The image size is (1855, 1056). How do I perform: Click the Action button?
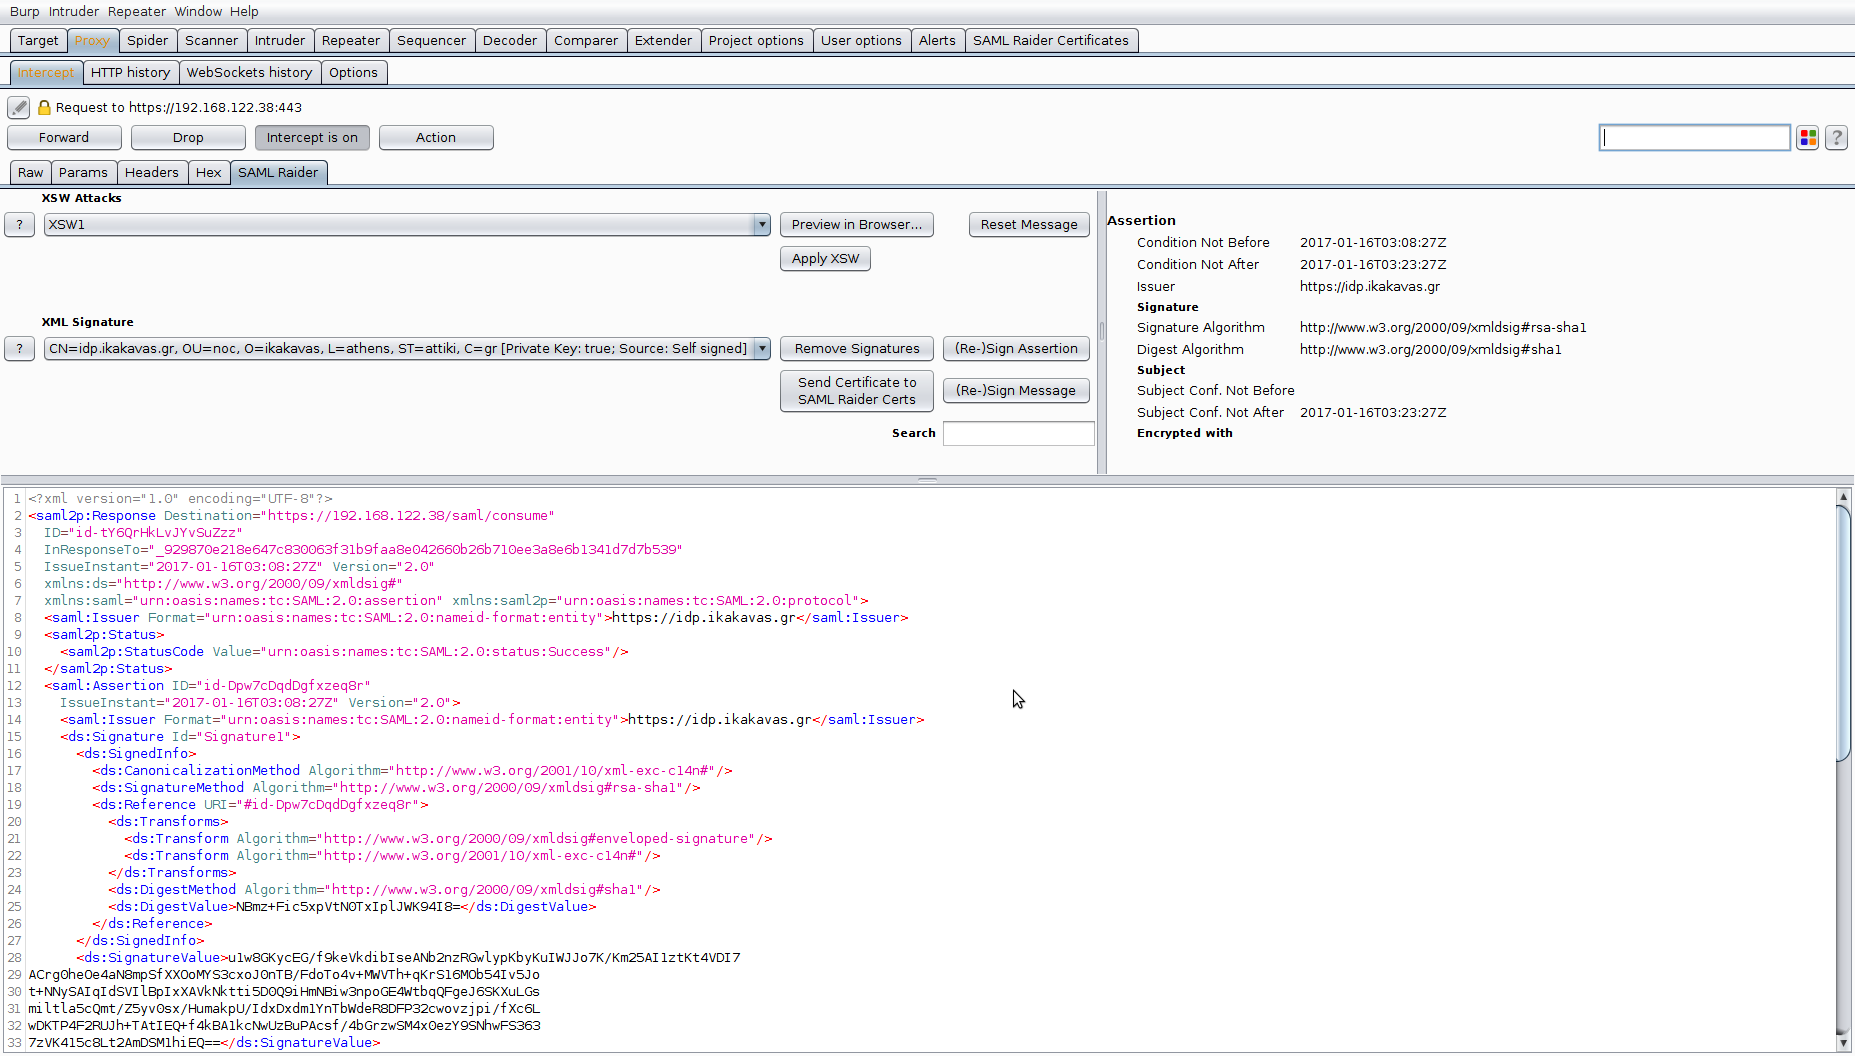436,138
